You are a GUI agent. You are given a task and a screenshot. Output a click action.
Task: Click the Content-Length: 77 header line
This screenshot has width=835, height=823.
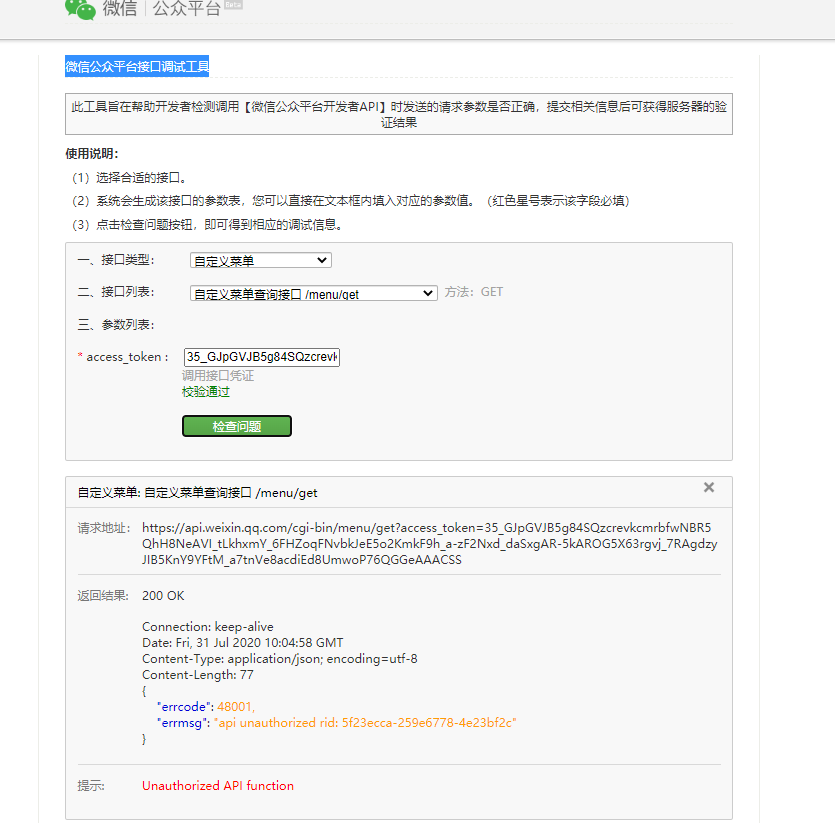tap(198, 675)
